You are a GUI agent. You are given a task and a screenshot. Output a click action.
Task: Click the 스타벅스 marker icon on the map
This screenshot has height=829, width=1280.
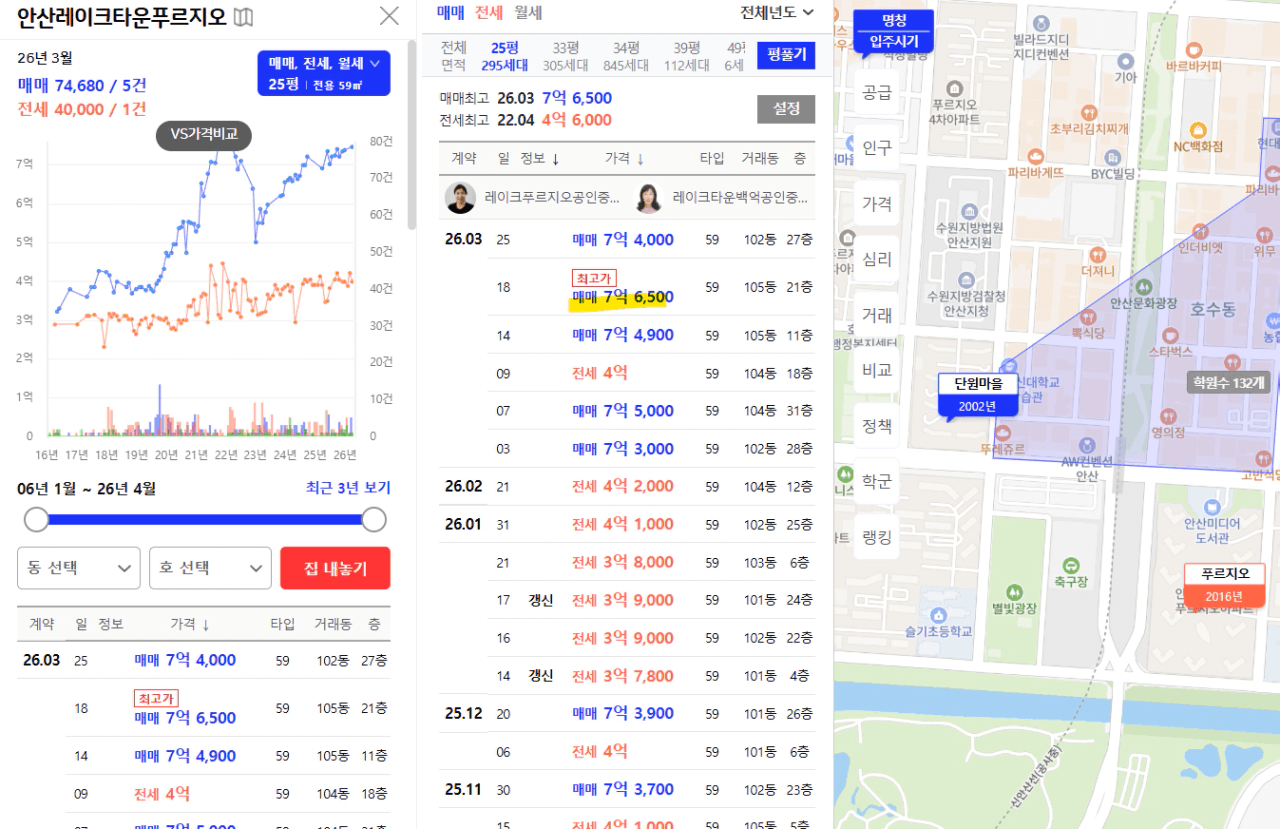click(x=1170, y=334)
